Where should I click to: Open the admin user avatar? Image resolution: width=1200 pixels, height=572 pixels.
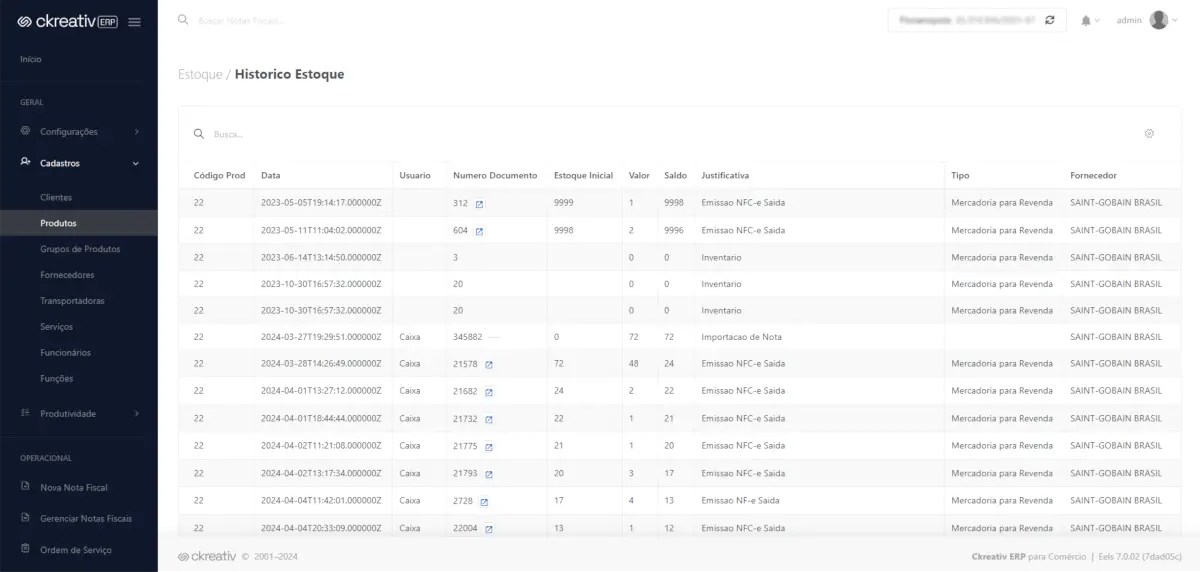tap(1159, 20)
